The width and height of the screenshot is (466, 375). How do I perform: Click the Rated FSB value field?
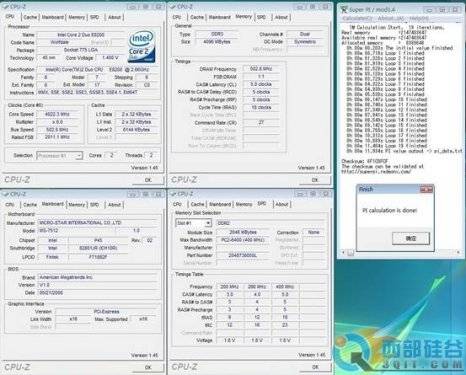[57, 137]
